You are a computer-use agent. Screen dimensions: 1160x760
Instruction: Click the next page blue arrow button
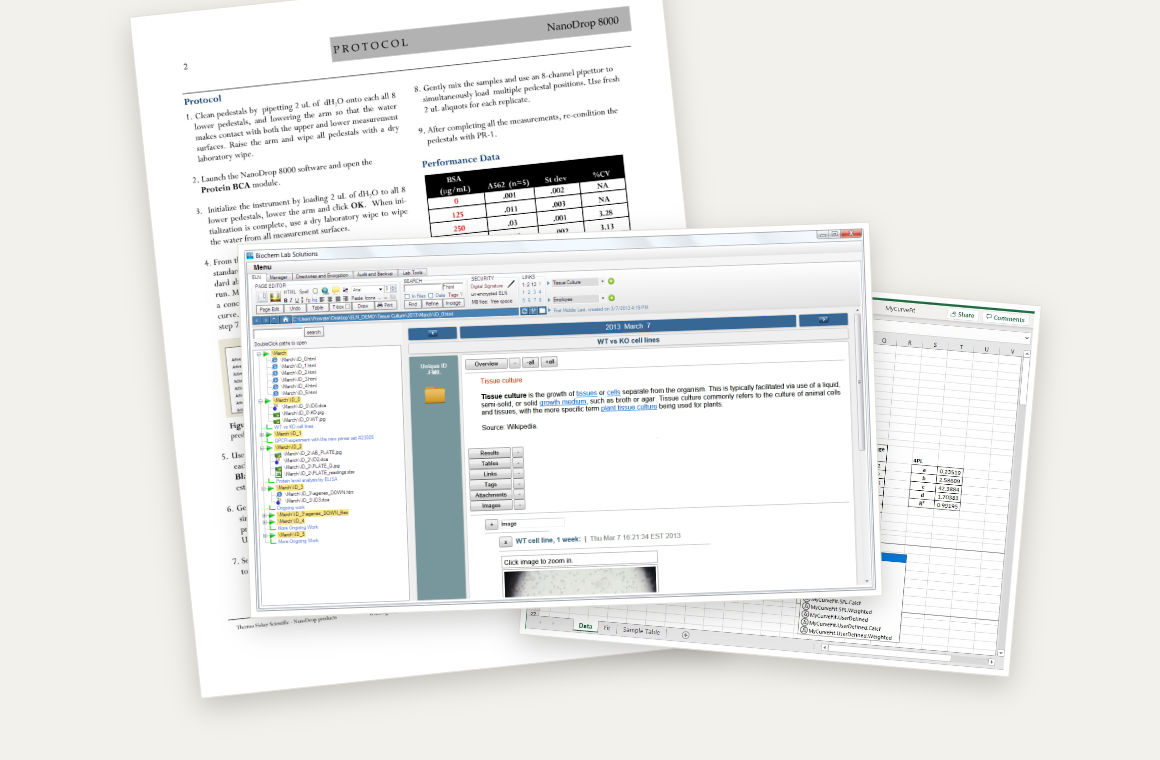coord(823,320)
